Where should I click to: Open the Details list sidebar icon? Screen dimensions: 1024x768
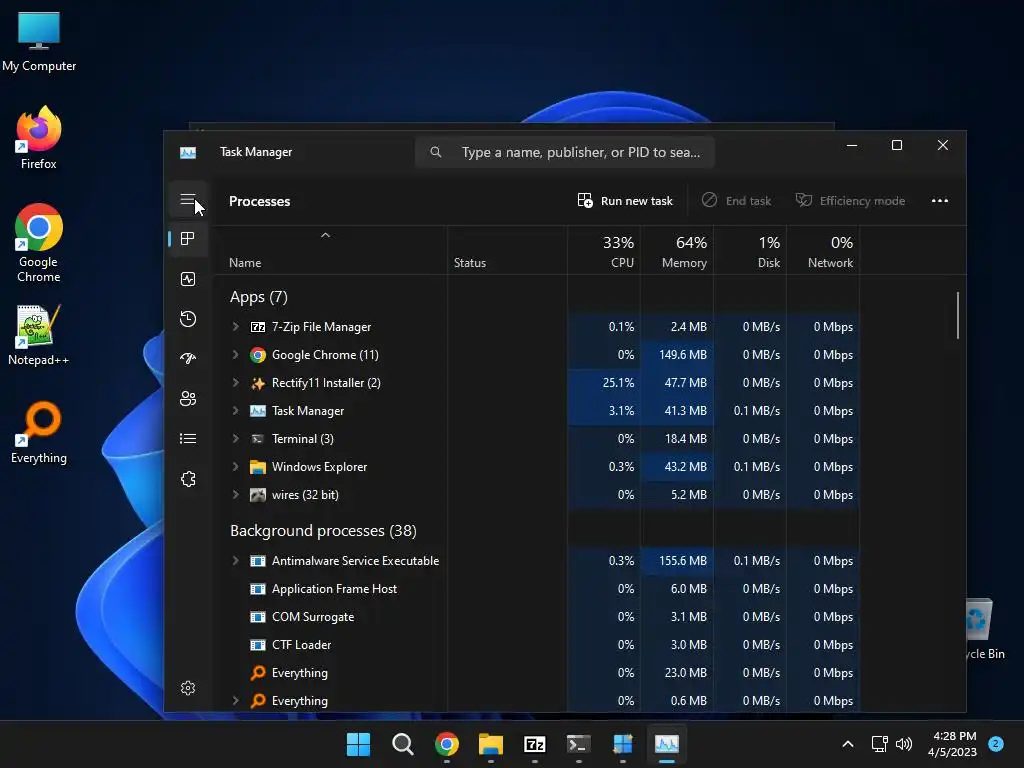click(187, 438)
